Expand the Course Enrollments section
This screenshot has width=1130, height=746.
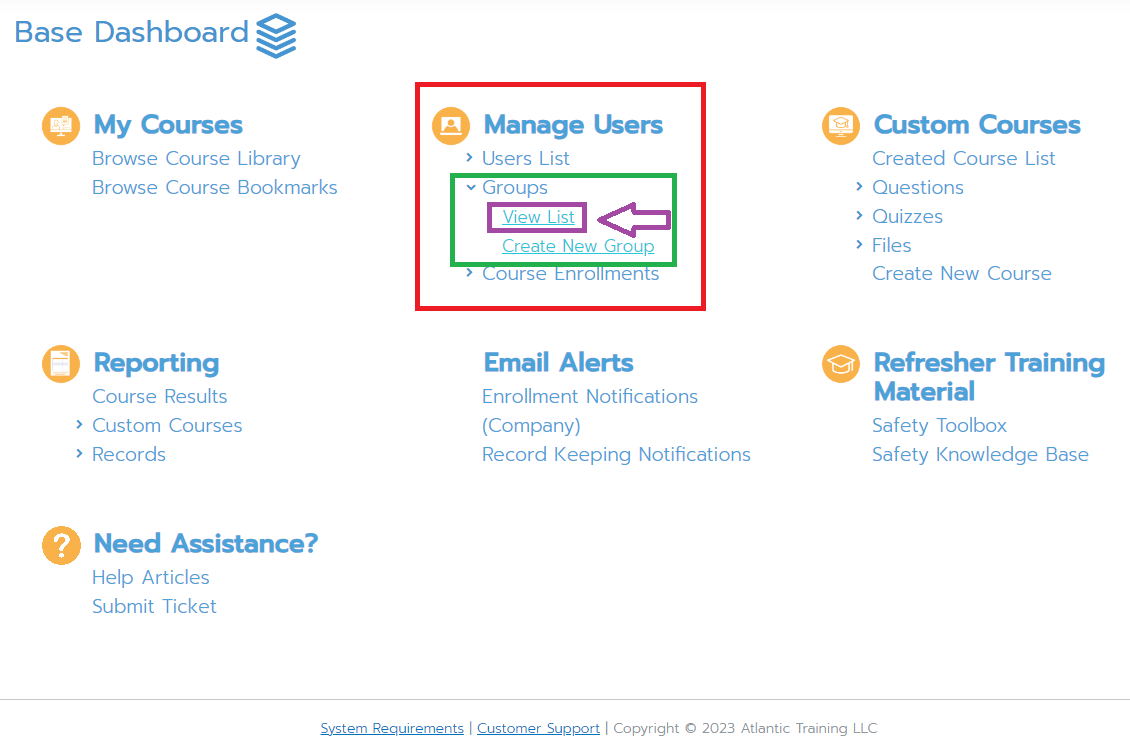click(570, 273)
